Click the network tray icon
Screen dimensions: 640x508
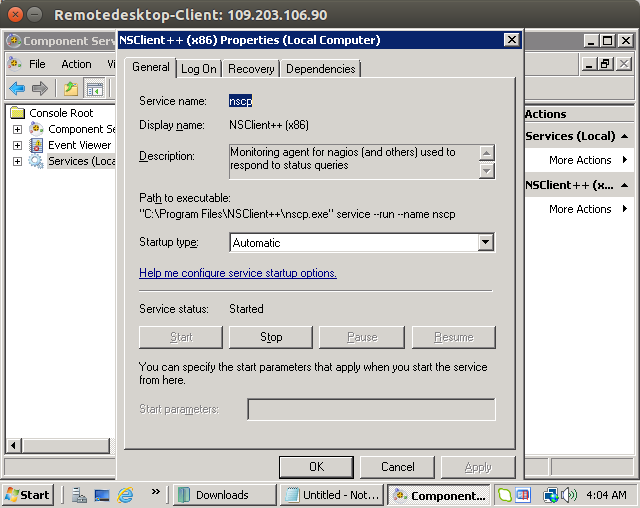(551, 495)
